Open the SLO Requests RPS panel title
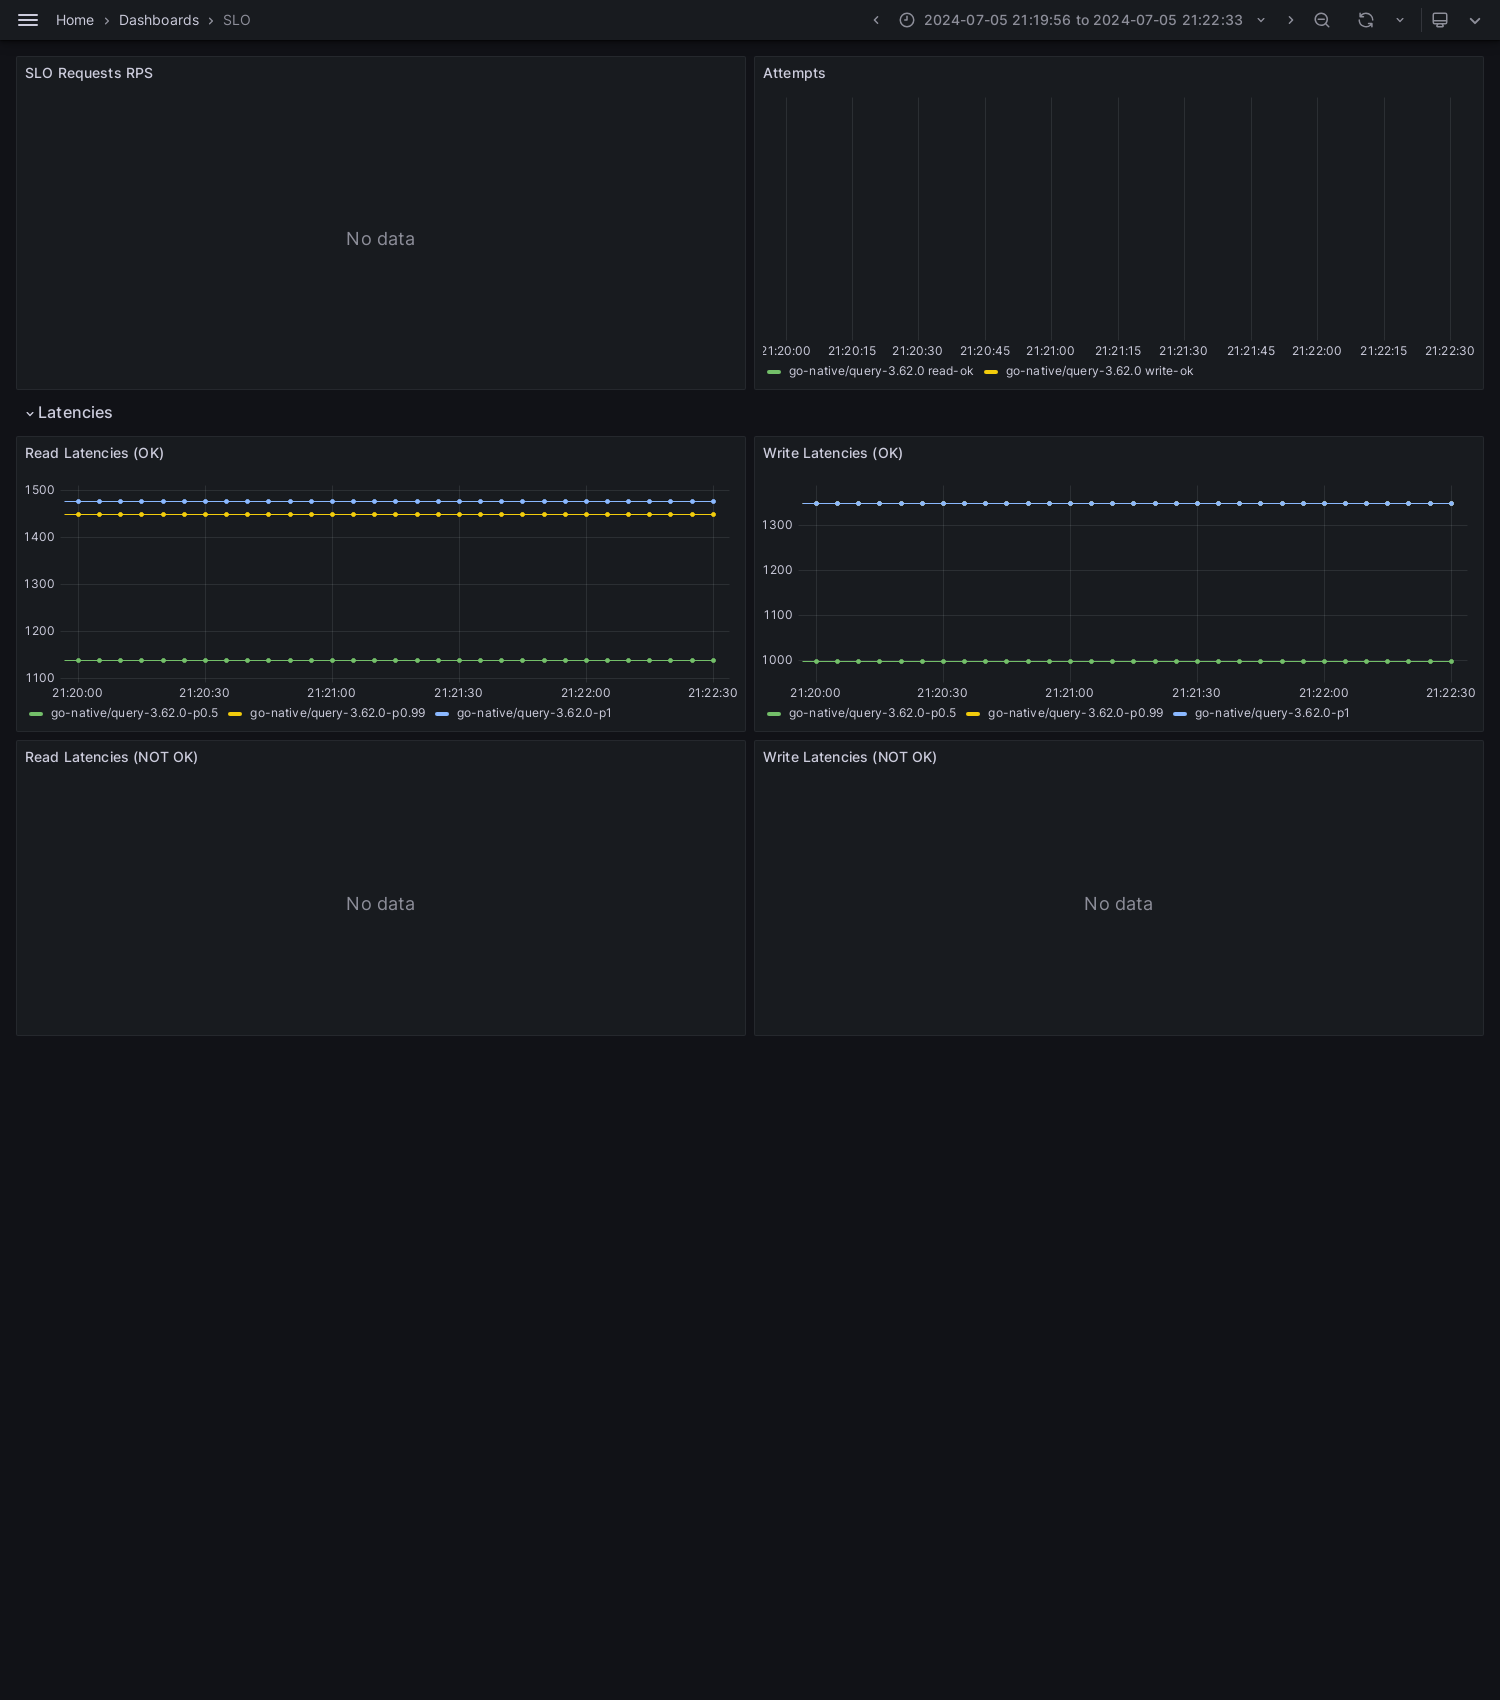Viewport: 1500px width, 1700px height. pos(89,73)
